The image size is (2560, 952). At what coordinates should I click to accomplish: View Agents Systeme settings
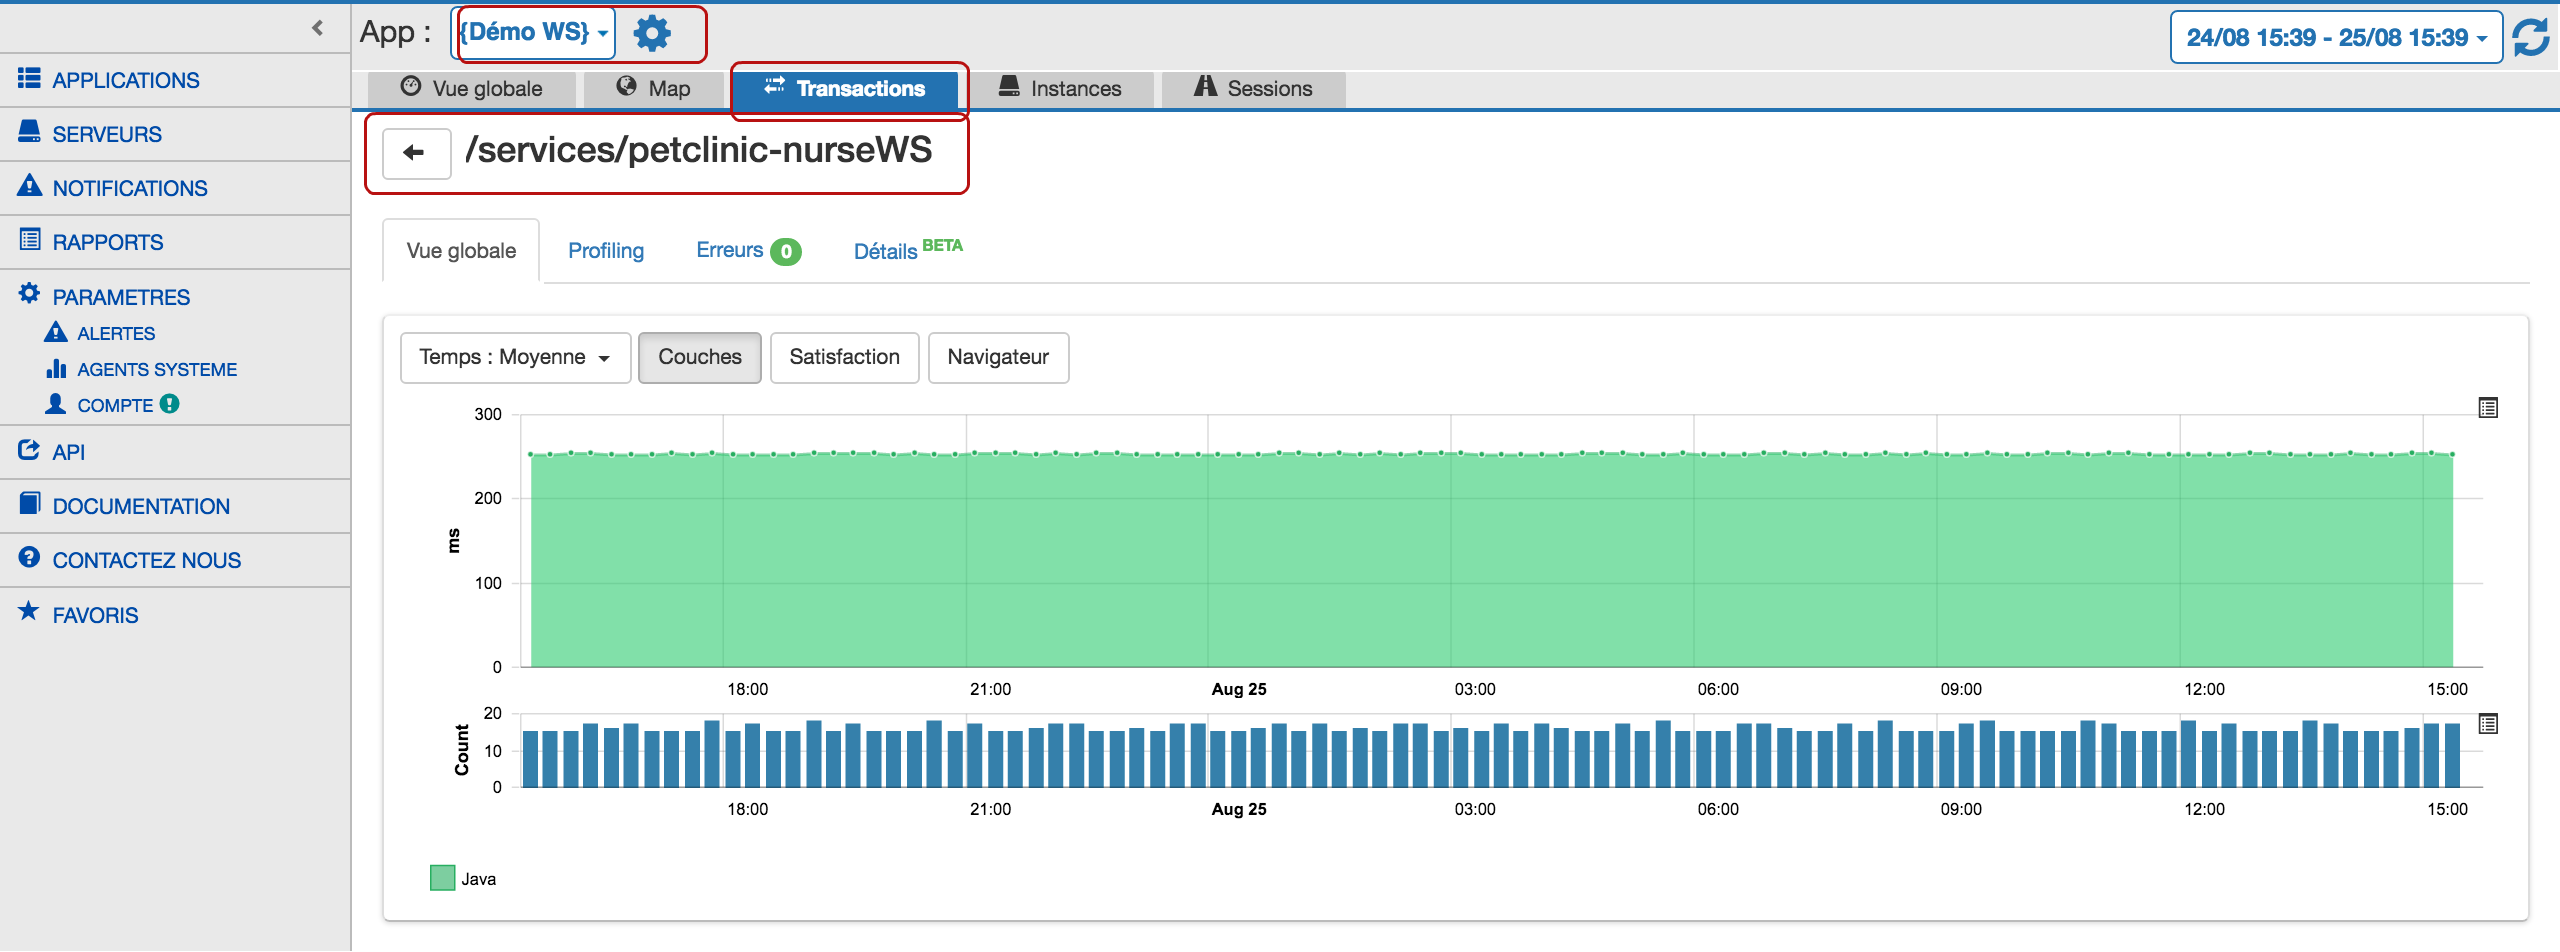click(157, 368)
